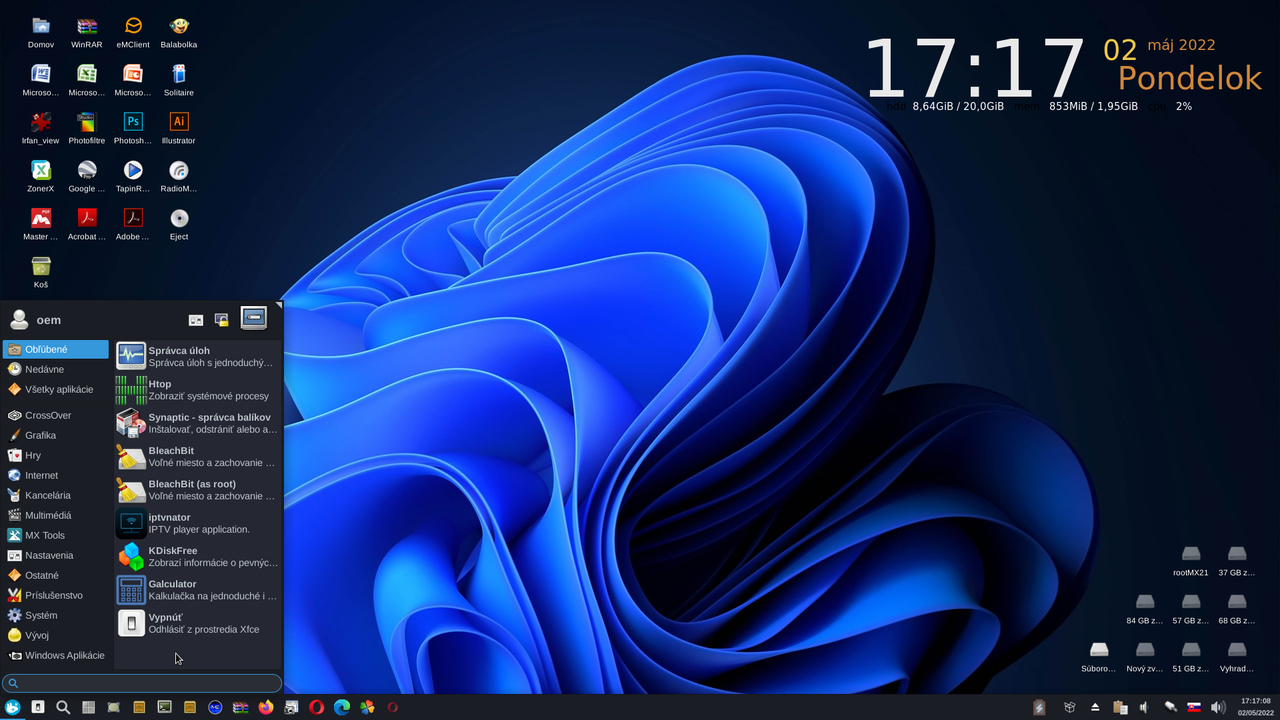Open the Multimédiá category
The width and height of the screenshot is (1280, 720).
pyautogui.click(x=56, y=515)
